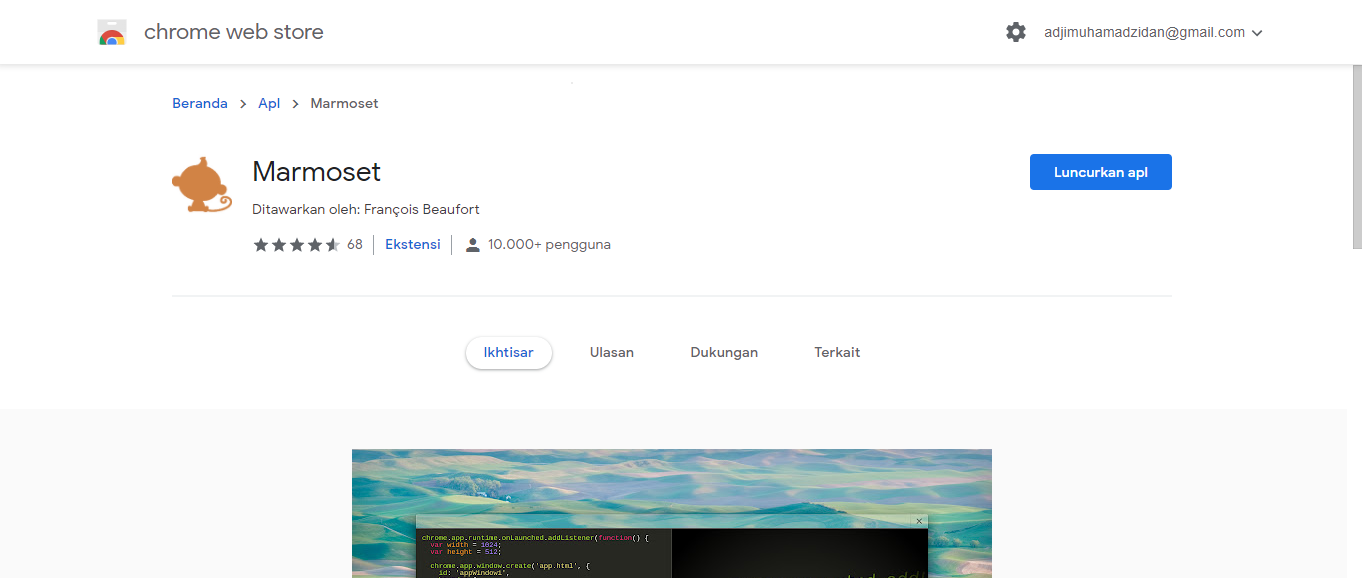
Task: Click the Marmoset breadcrumb text
Action: [345, 103]
